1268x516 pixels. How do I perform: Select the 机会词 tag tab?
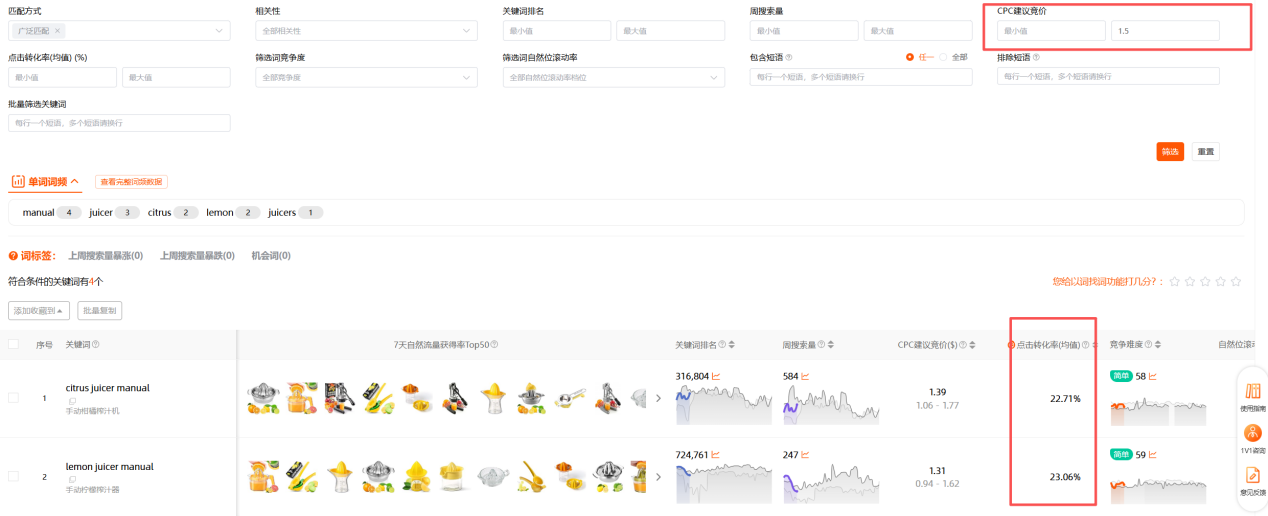coord(270,256)
